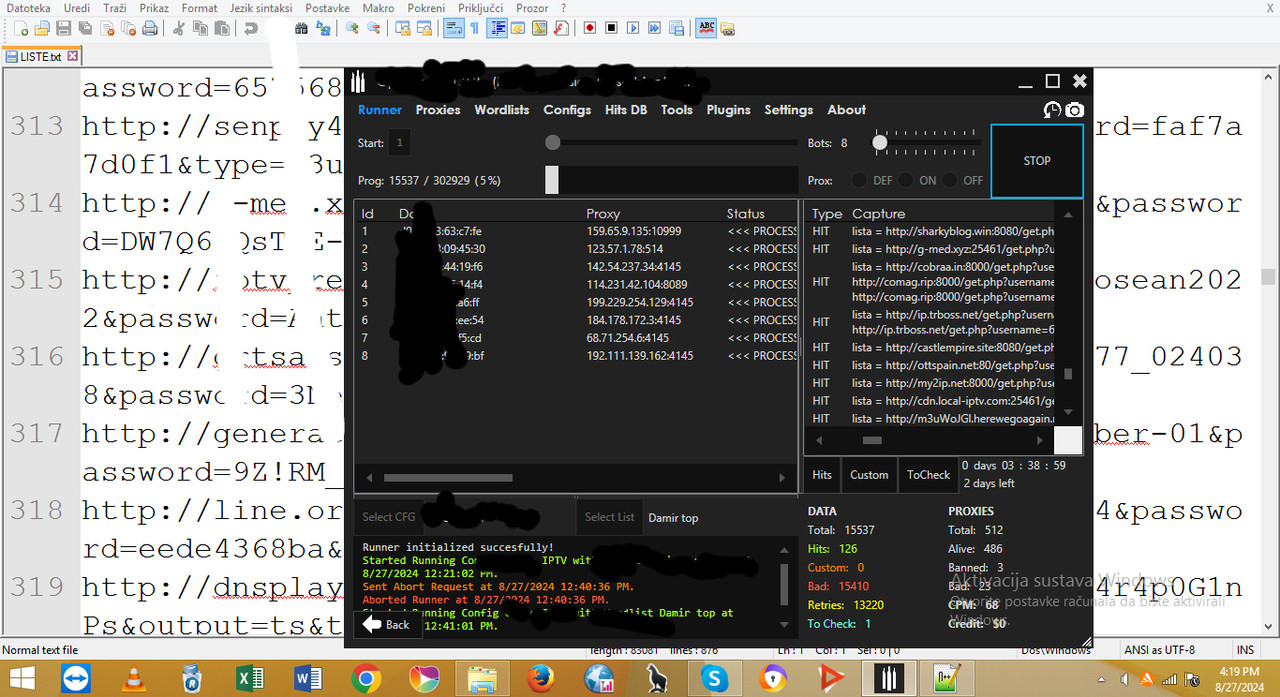Open the Datoteka menu in Notepad++
This screenshot has height=697, width=1280.
point(29,8)
